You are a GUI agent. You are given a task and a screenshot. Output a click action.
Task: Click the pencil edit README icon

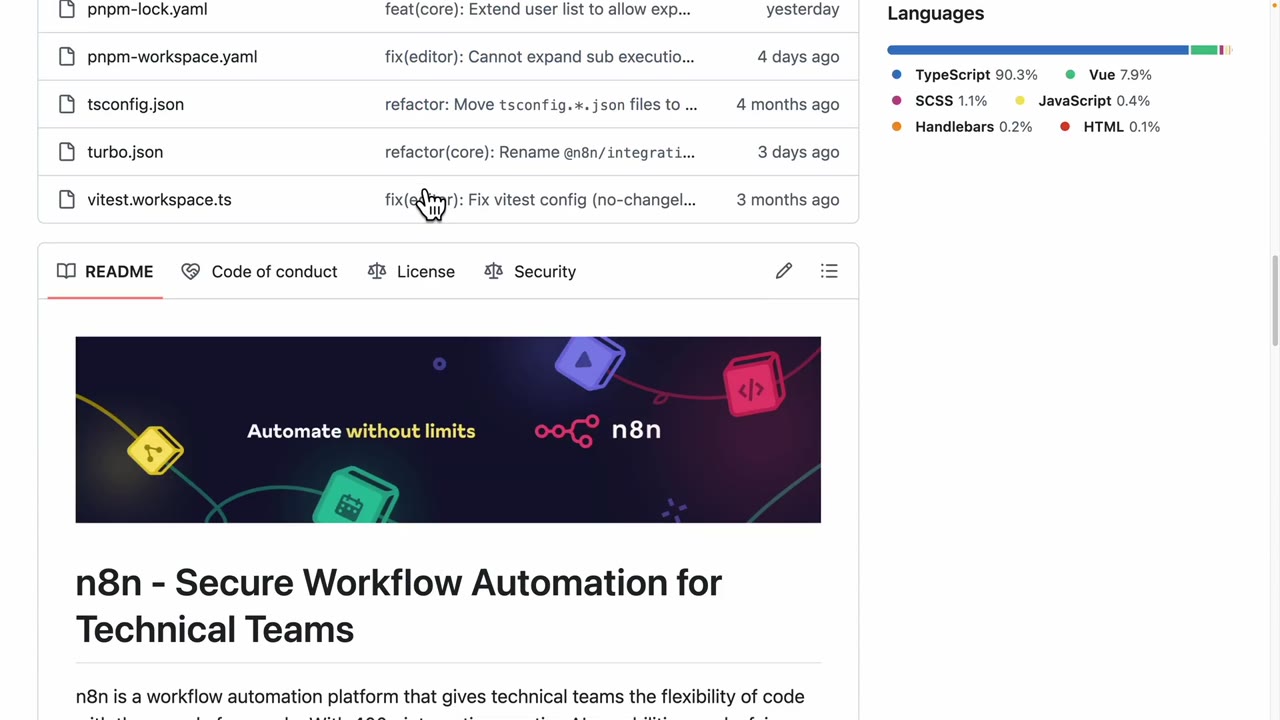(784, 271)
